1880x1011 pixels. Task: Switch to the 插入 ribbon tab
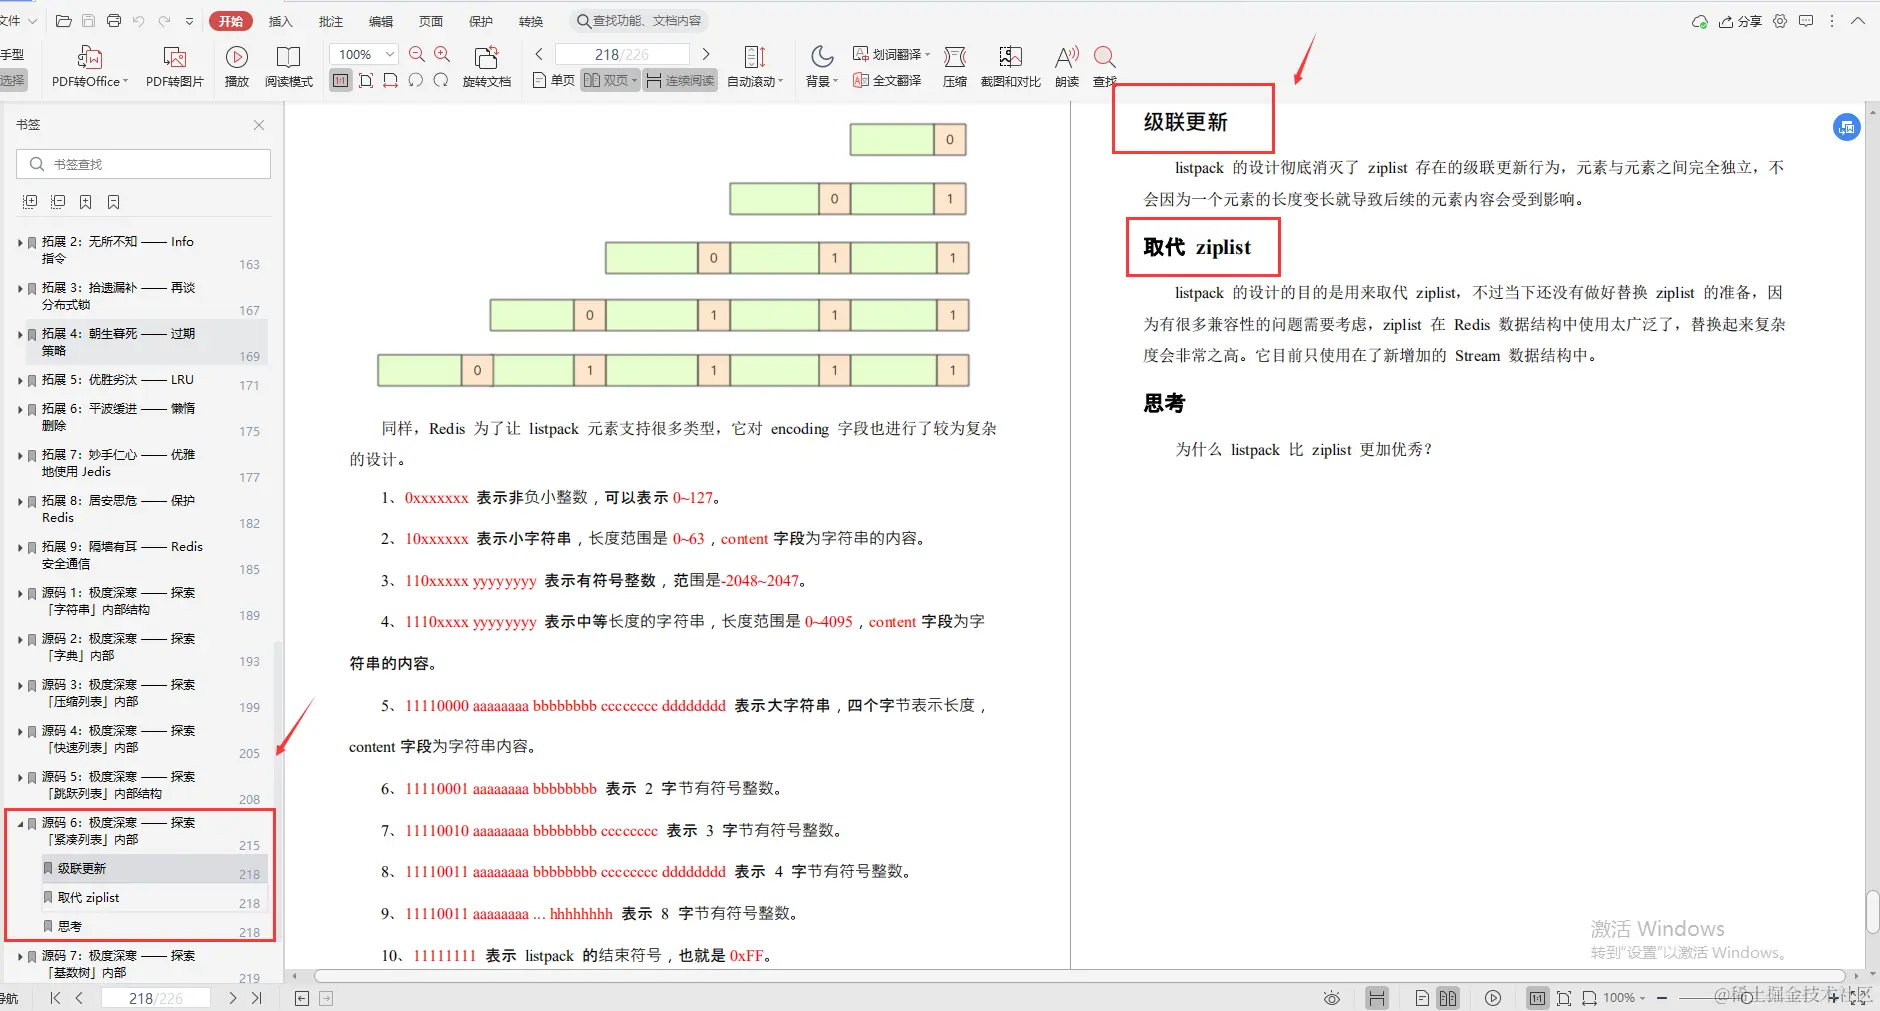pos(280,20)
